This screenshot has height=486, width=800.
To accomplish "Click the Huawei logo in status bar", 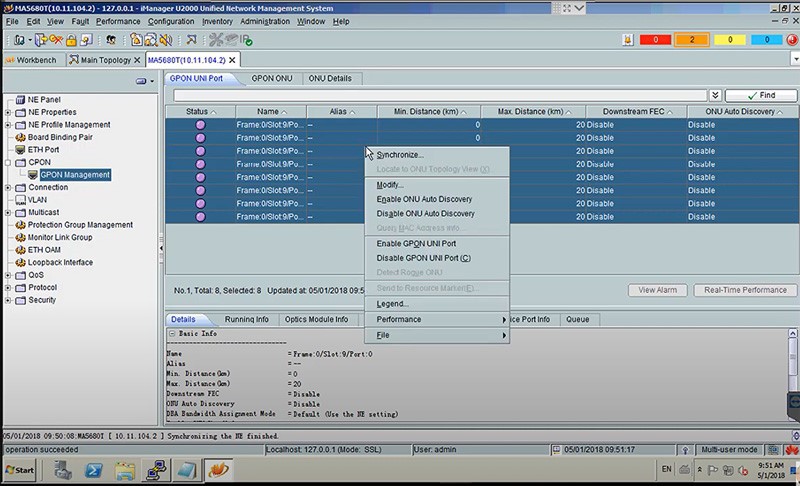I will pos(792,450).
